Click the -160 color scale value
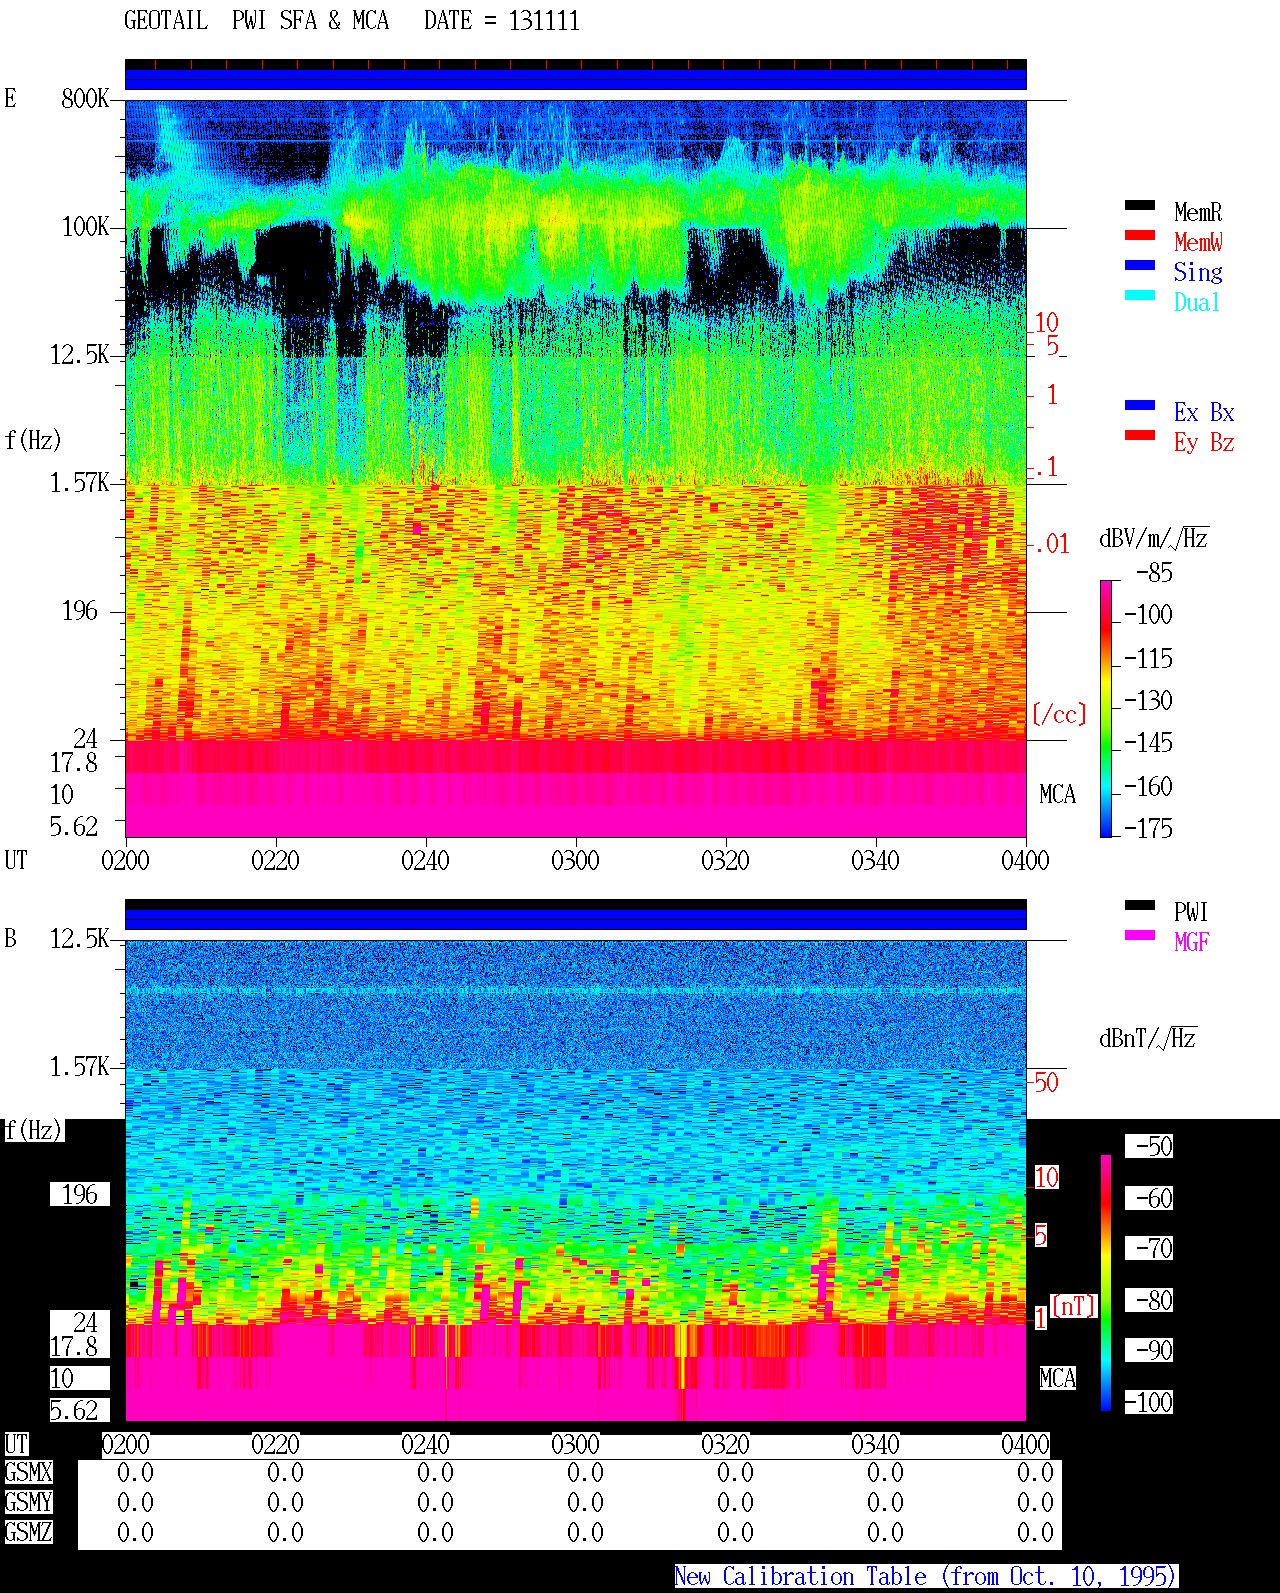The image size is (1280, 1593). point(1149,787)
